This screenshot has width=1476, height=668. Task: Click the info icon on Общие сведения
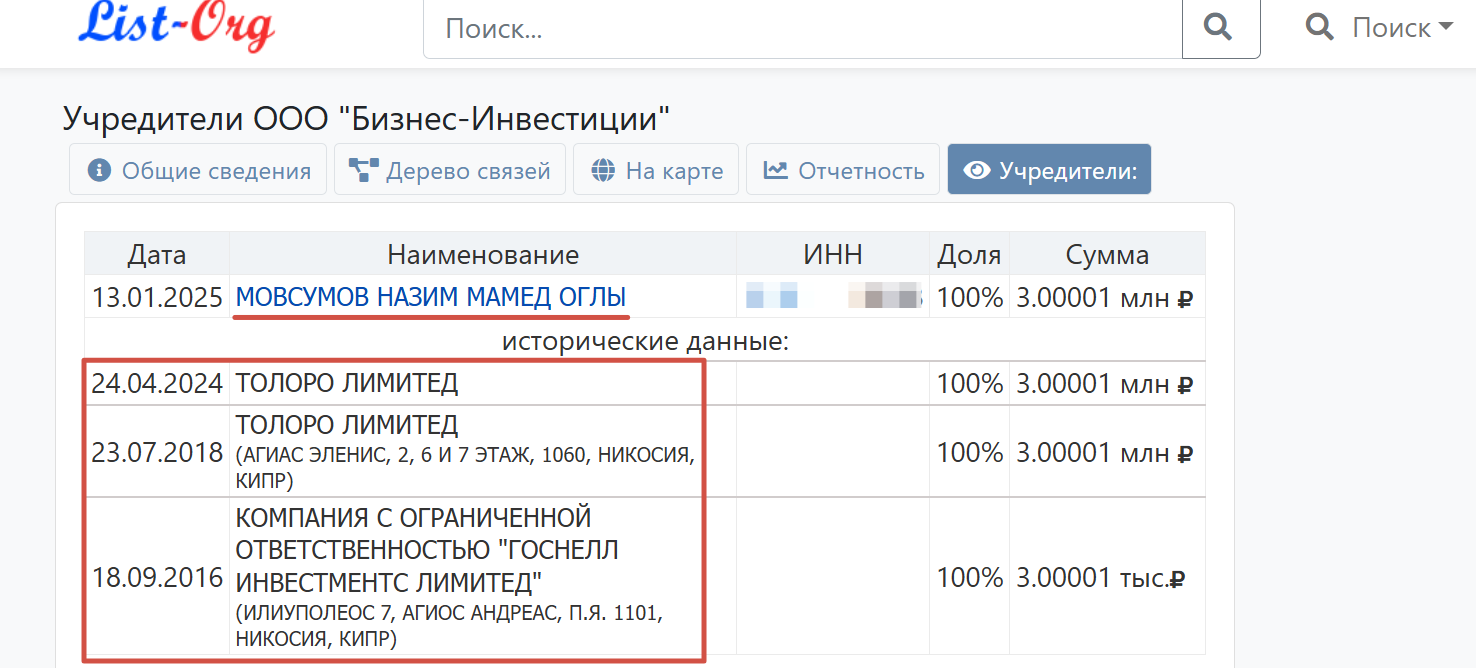(x=99, y=170)
